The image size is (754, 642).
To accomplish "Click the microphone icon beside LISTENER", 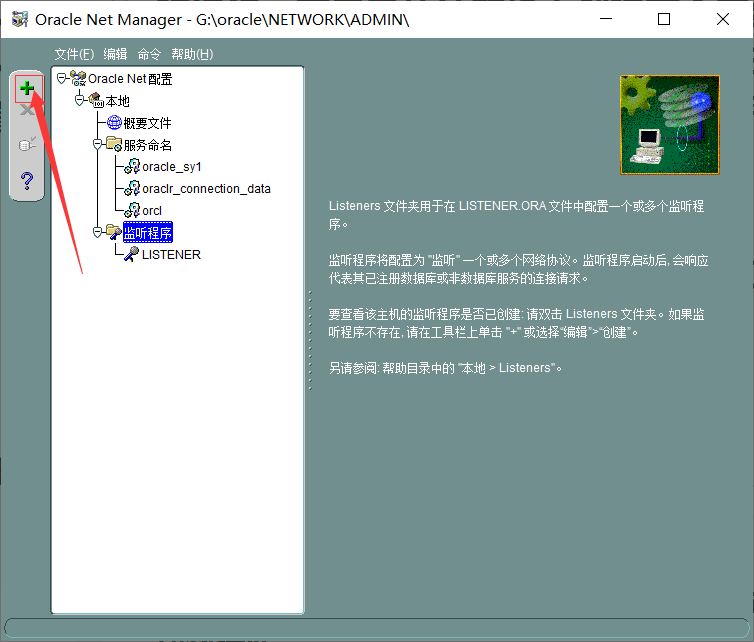I will click(132, 254).
